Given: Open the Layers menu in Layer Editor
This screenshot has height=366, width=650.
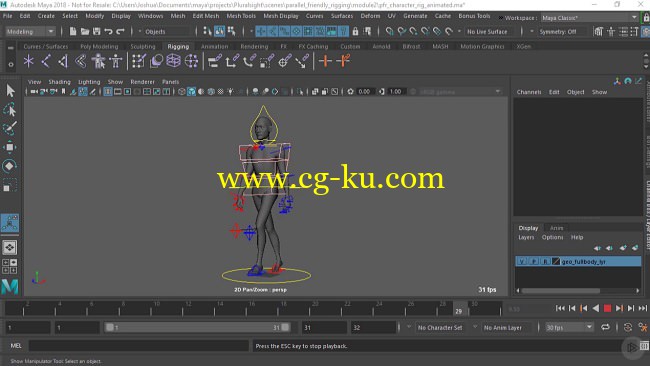Looking at the screenshot, I should pos(526,237).
